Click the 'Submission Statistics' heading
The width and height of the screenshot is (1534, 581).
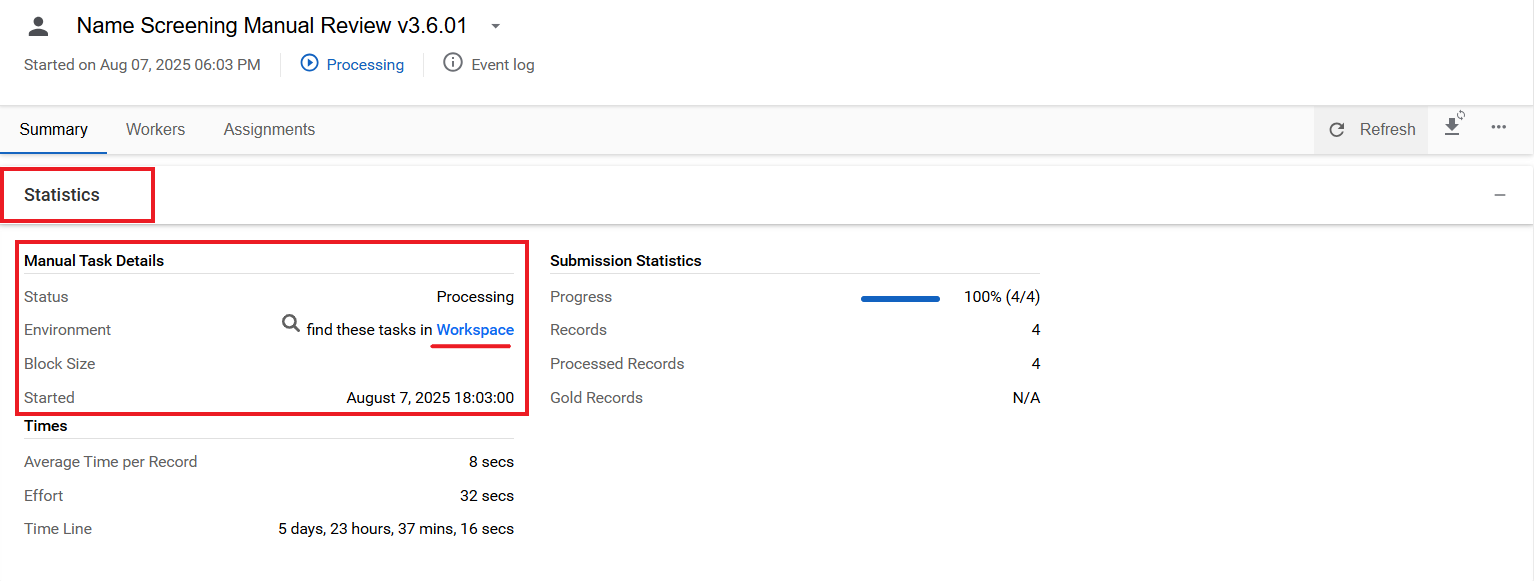[x=626, y=261]
